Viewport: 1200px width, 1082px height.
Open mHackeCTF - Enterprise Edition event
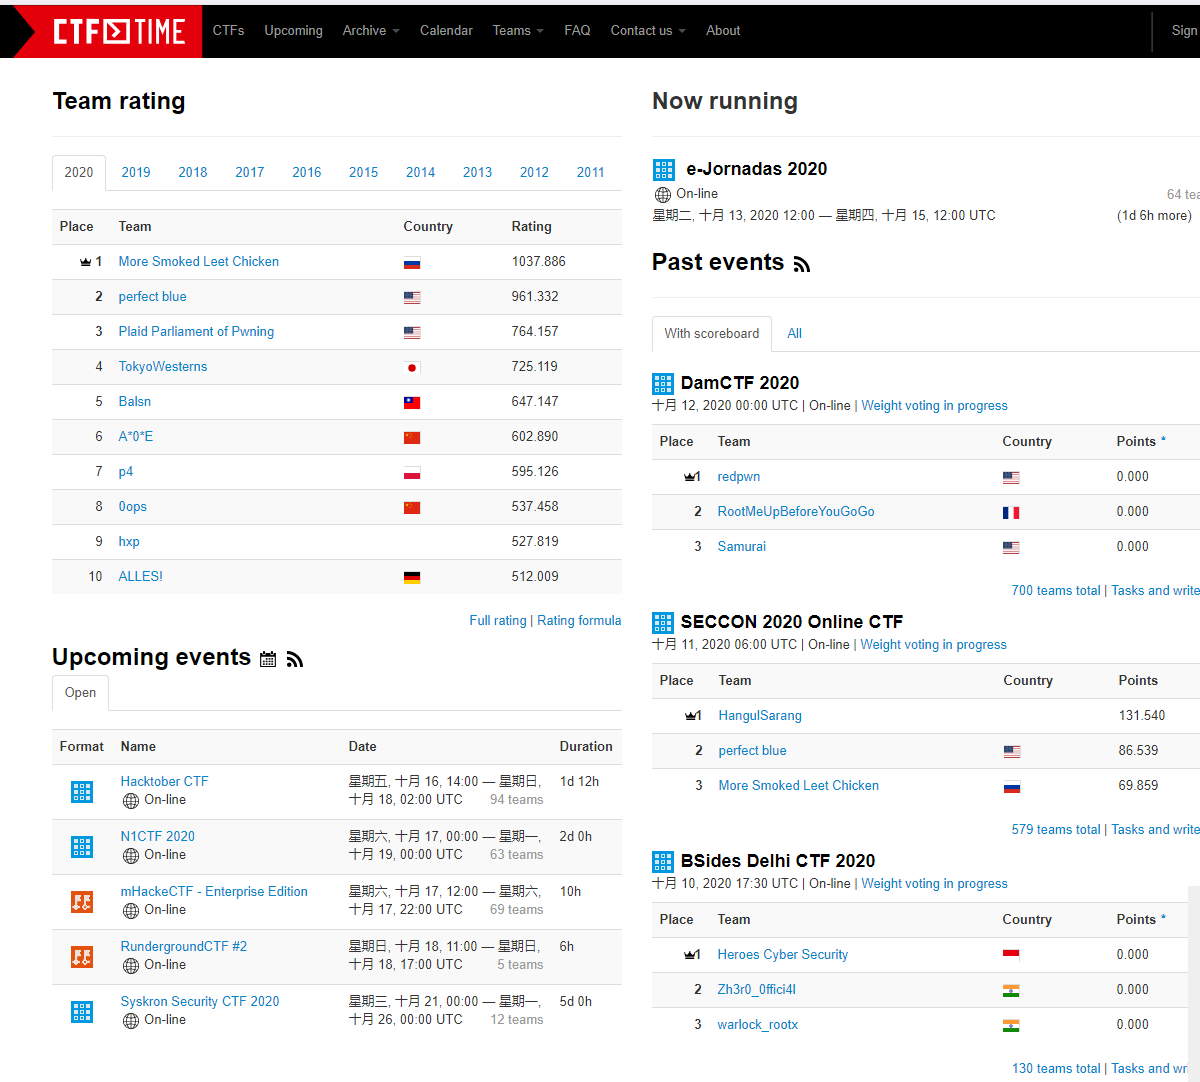tap(214, 892)
